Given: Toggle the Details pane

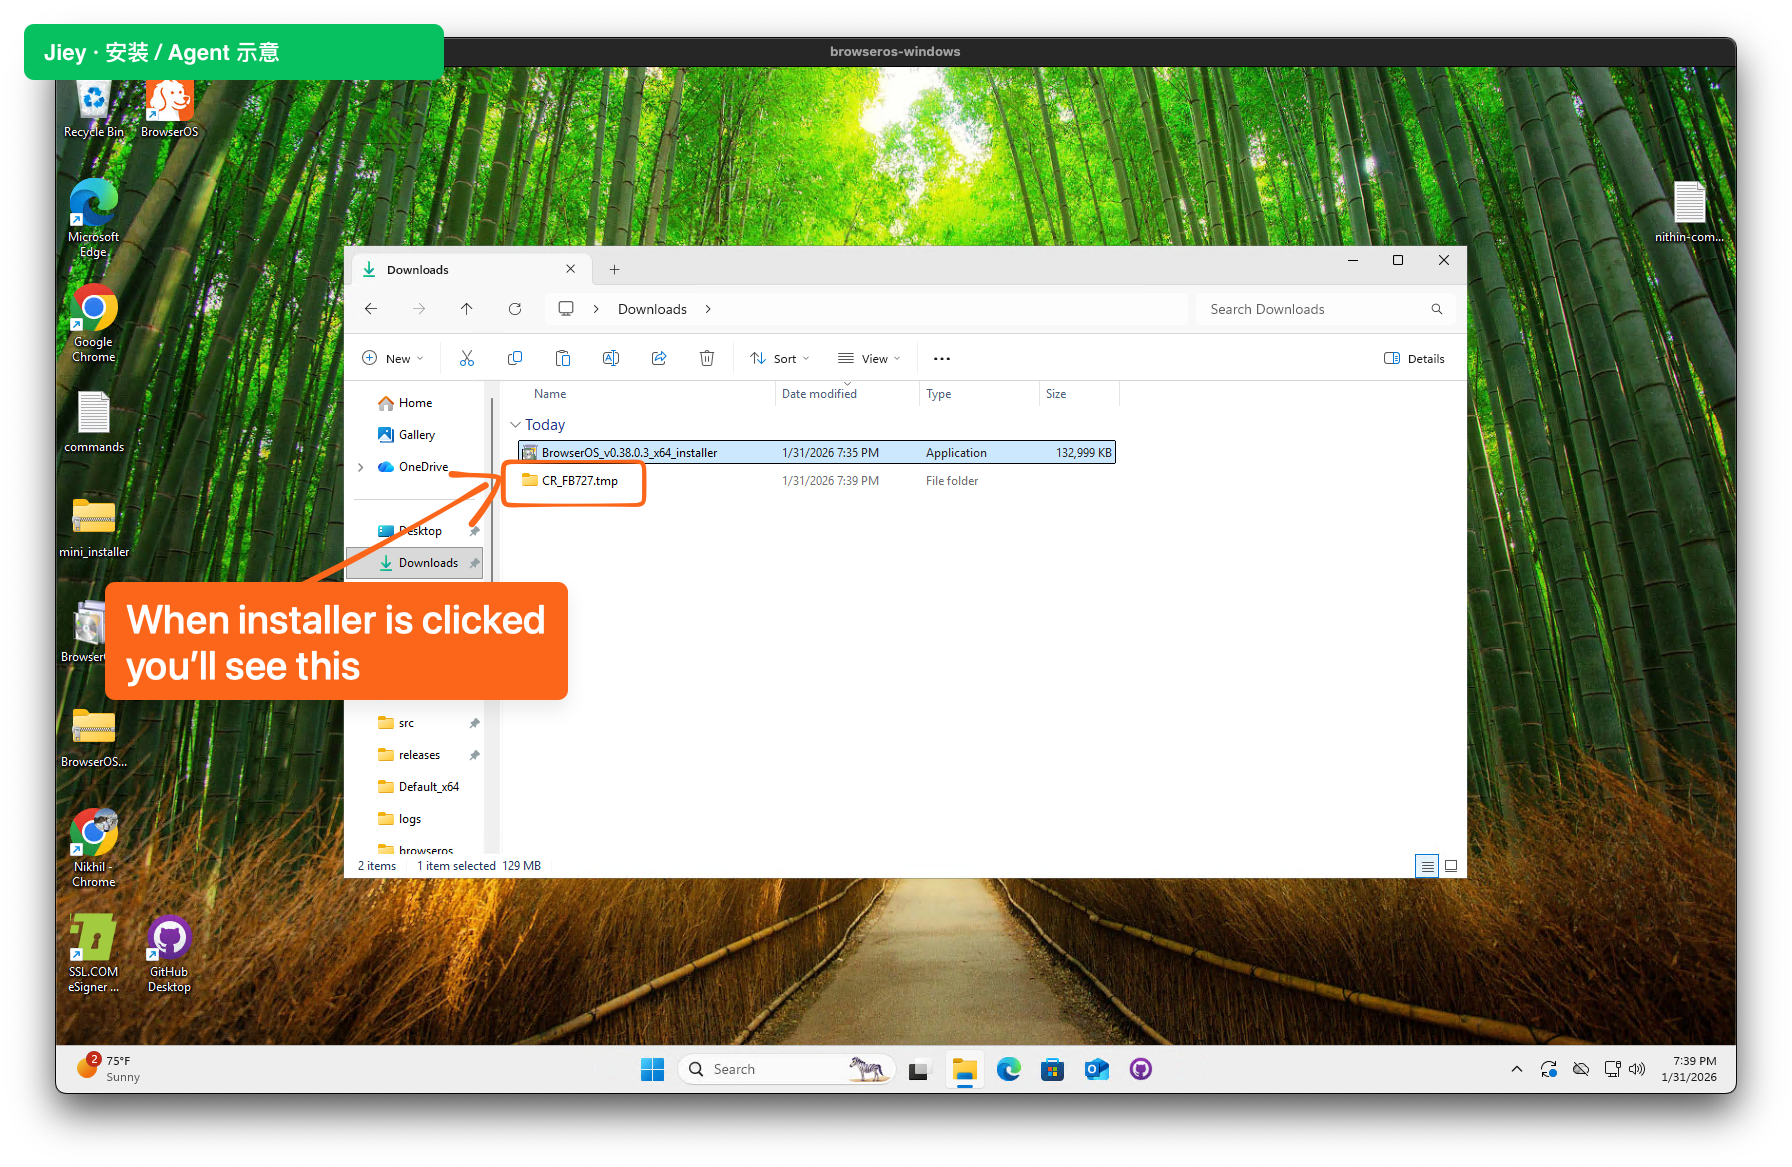Looking at the screenshot, I should point(1414,358).
